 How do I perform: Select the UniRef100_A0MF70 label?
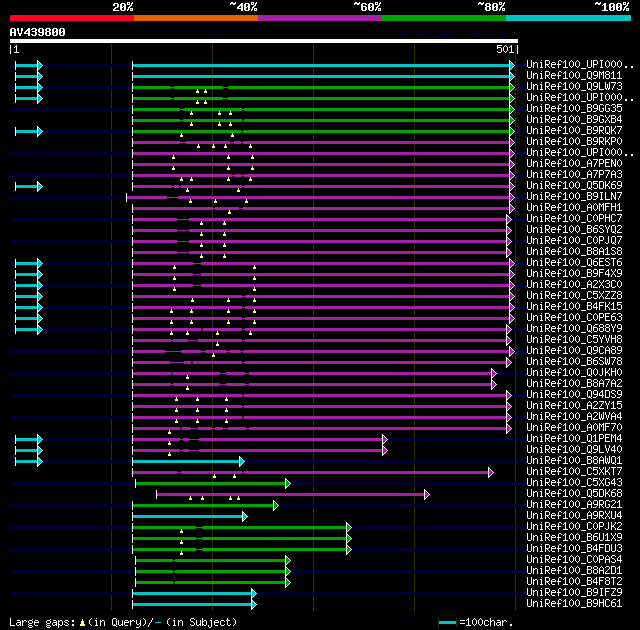click(x=574, y=428)
